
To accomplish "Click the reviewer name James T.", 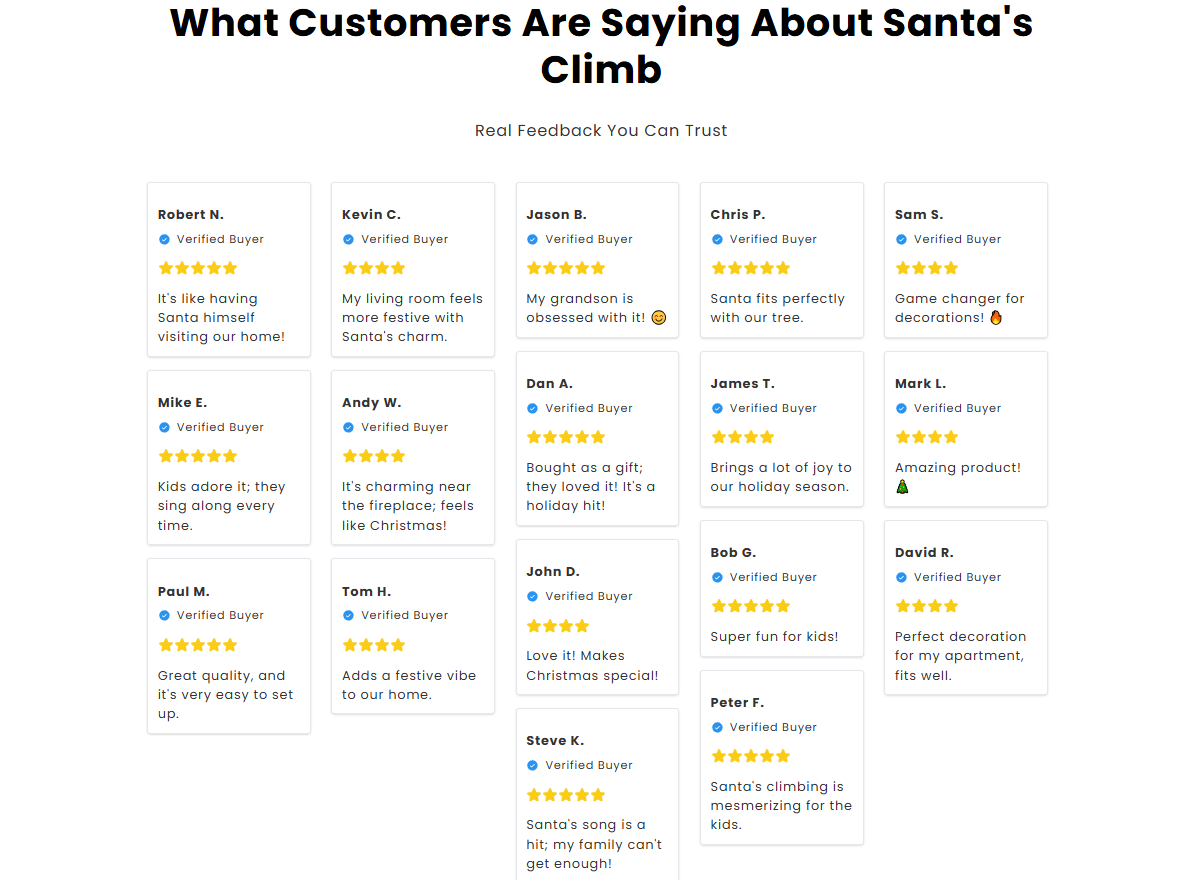I will point(742,384).
